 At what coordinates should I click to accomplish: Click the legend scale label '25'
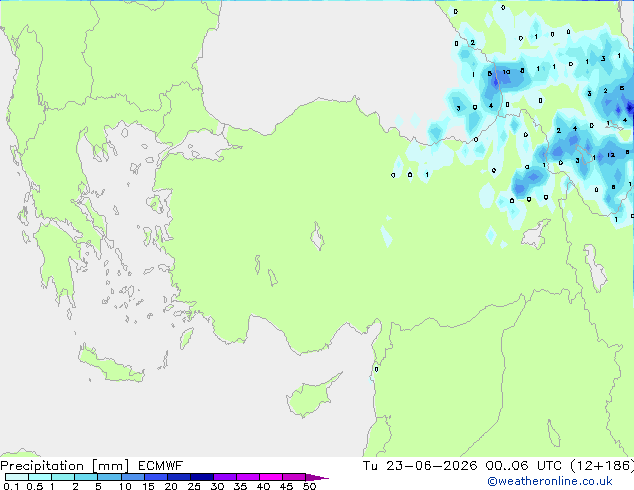[194, 486]
